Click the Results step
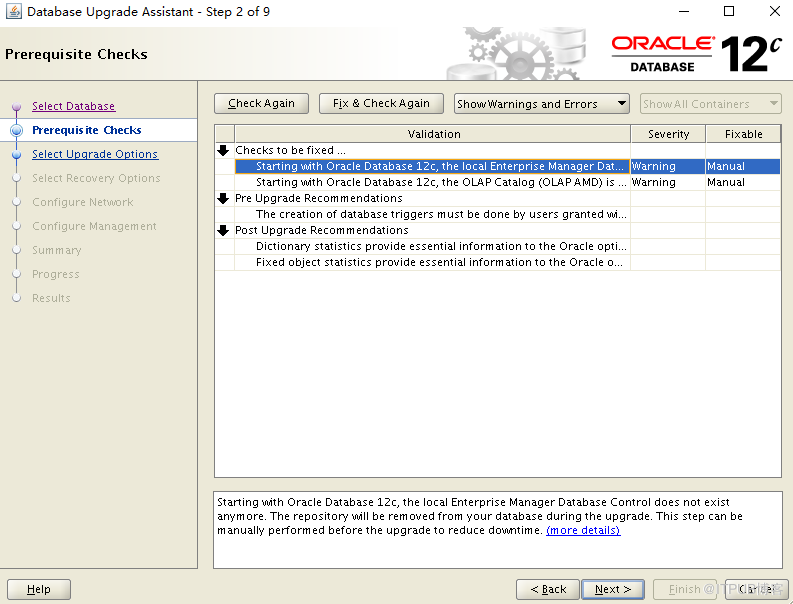The width and height of the screenshot is (793, 604). coord(51,298)
